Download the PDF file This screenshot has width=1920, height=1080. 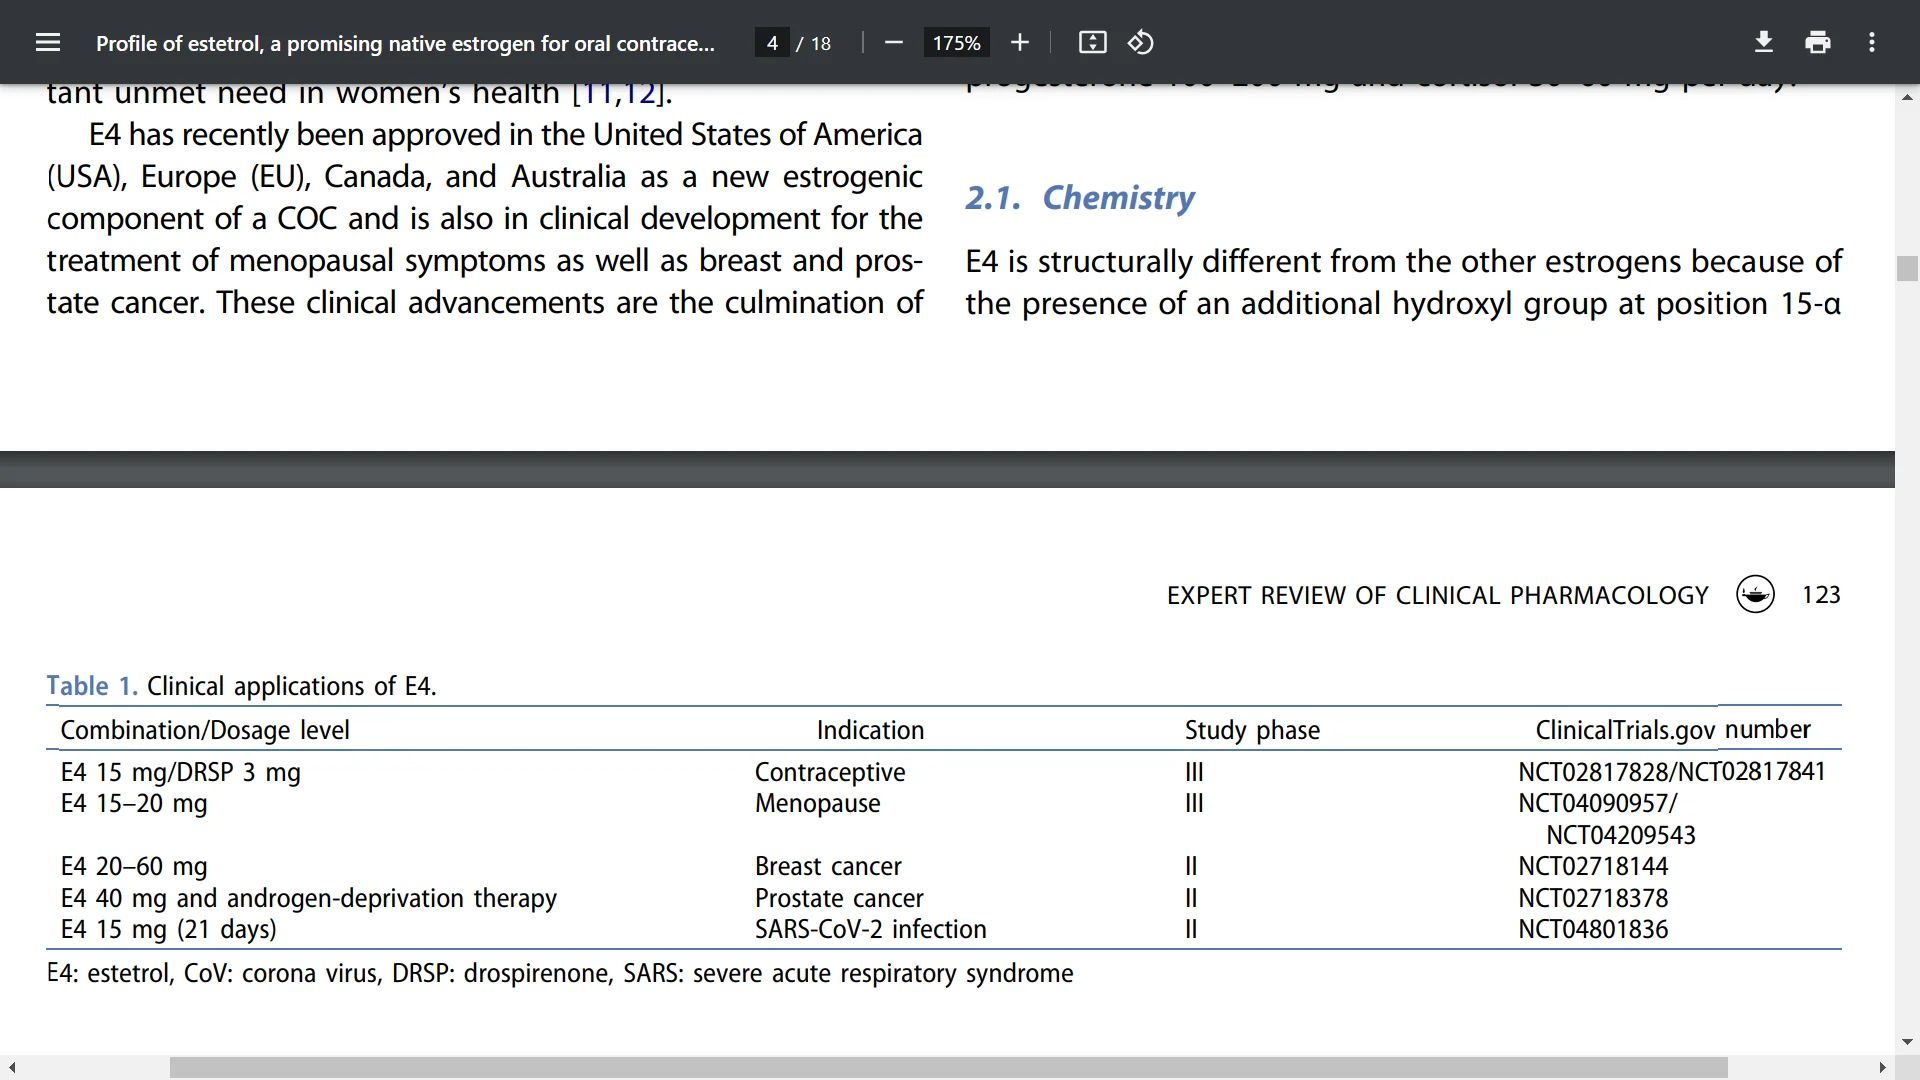(1763, 42)
